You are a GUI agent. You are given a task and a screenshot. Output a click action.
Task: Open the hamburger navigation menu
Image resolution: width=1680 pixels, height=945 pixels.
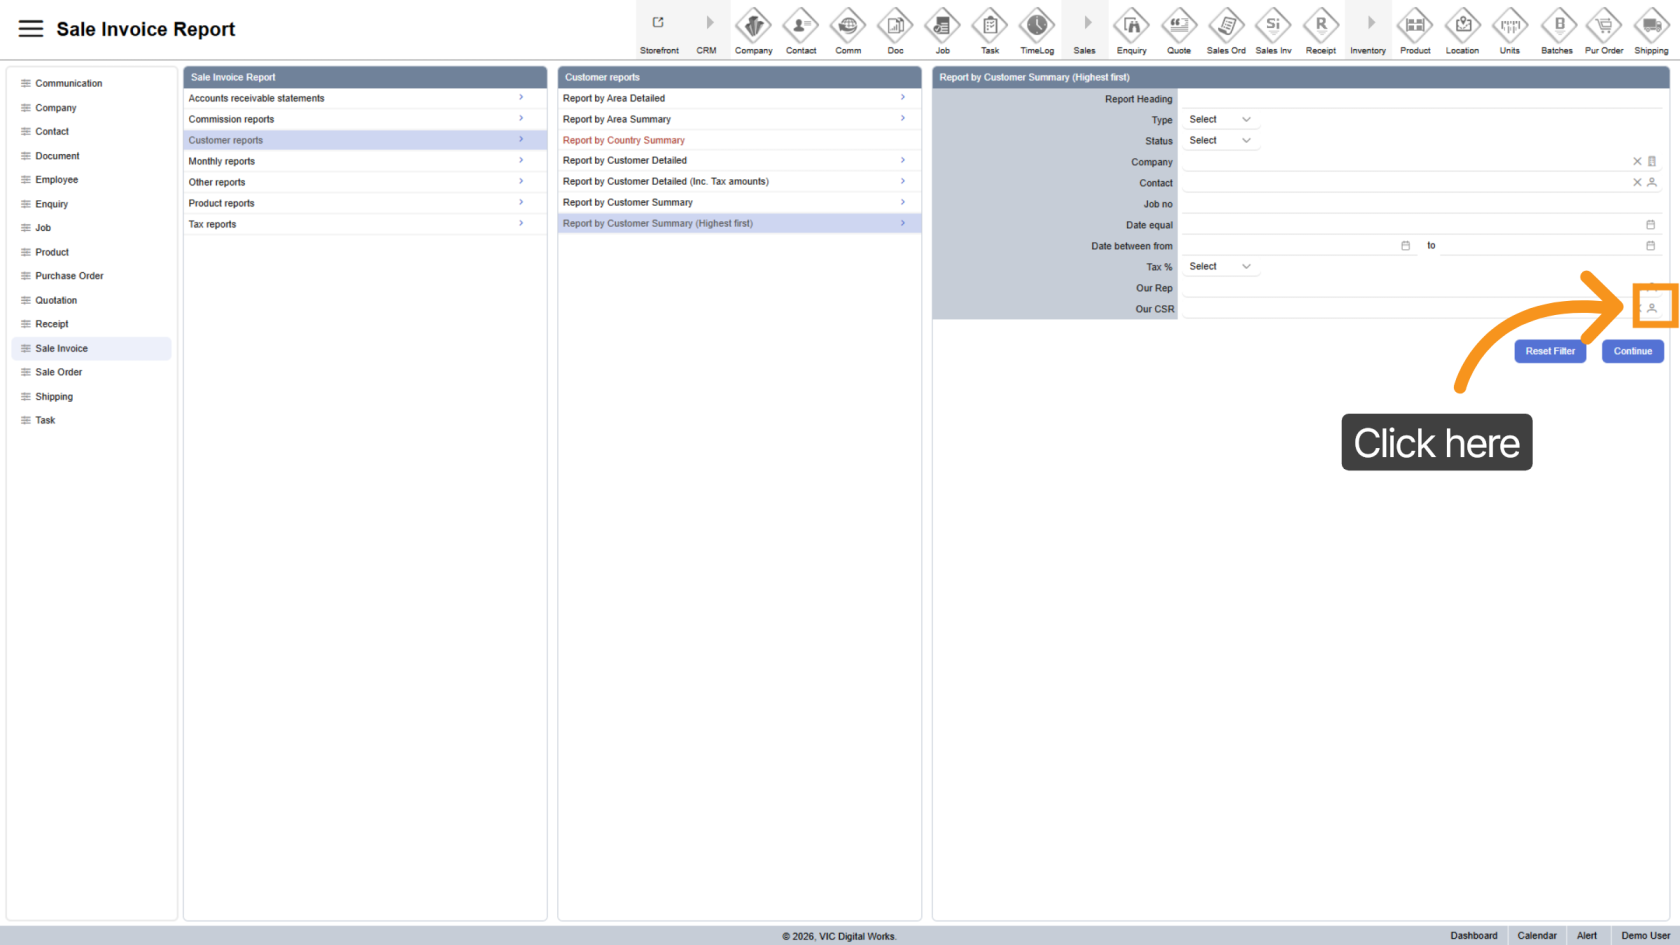(31, 29)
